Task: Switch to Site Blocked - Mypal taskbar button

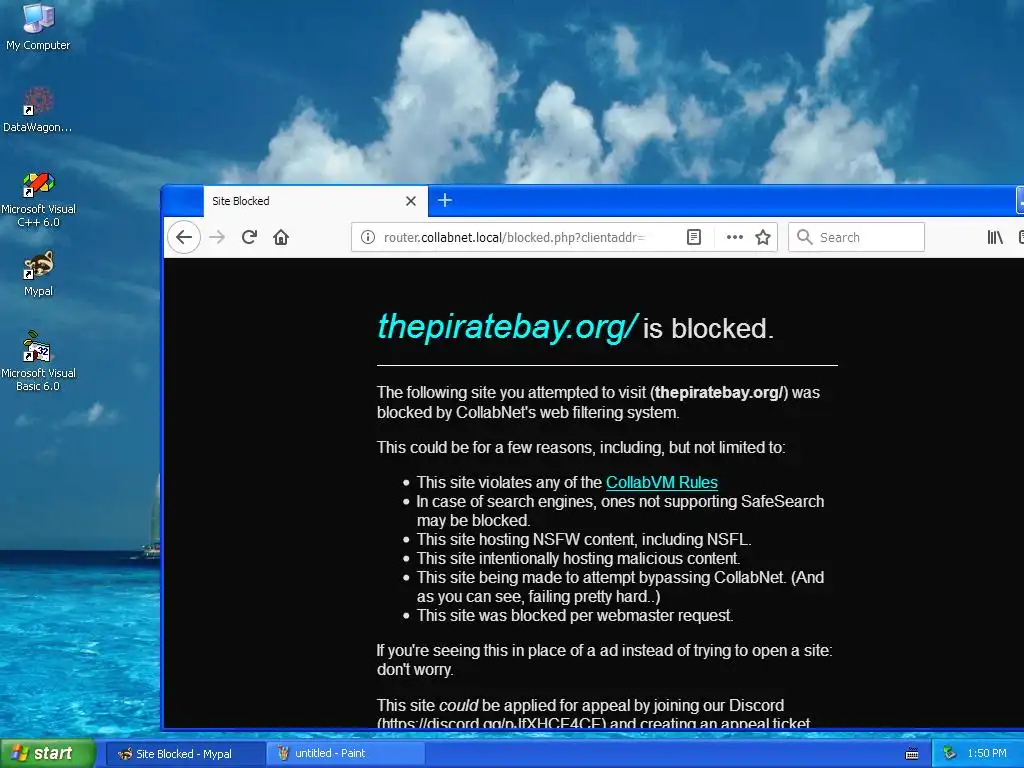Action: [185, 754]
